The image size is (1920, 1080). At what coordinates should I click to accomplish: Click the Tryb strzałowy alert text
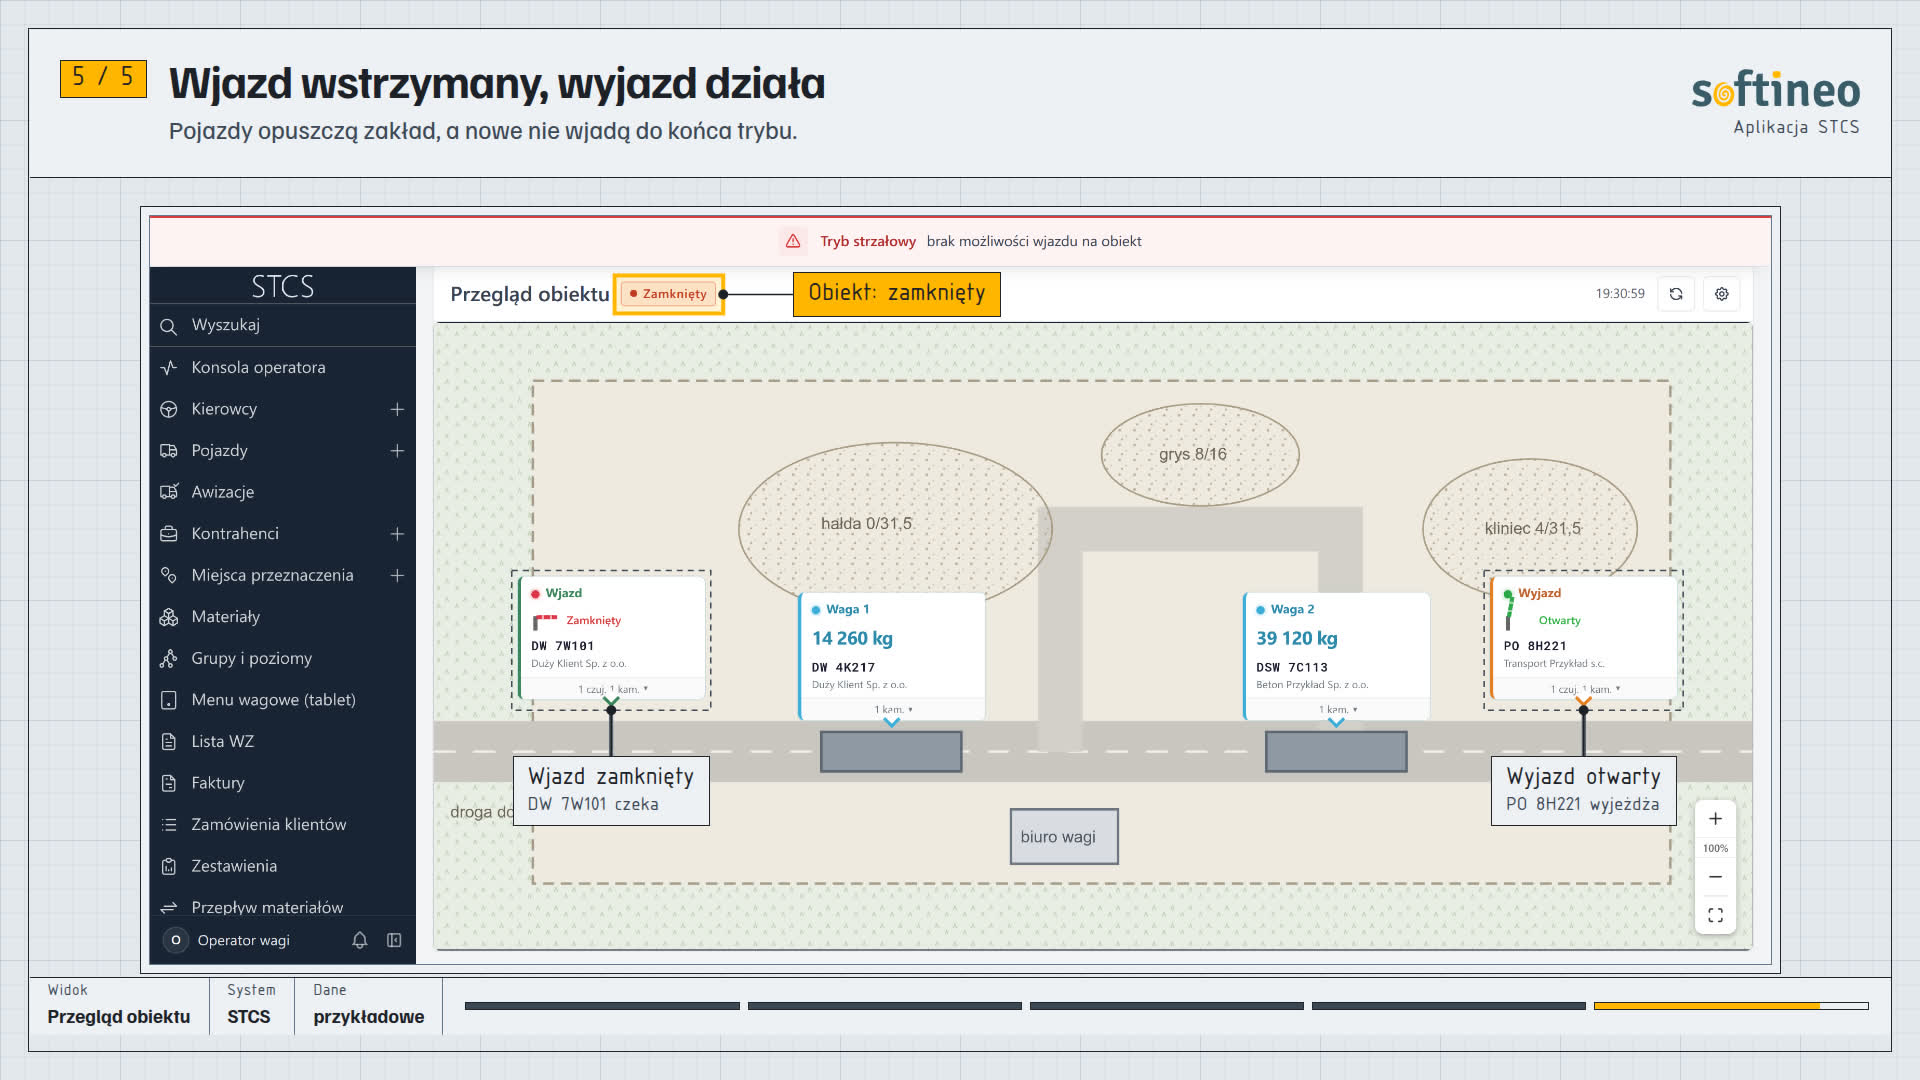click(868, 241)
